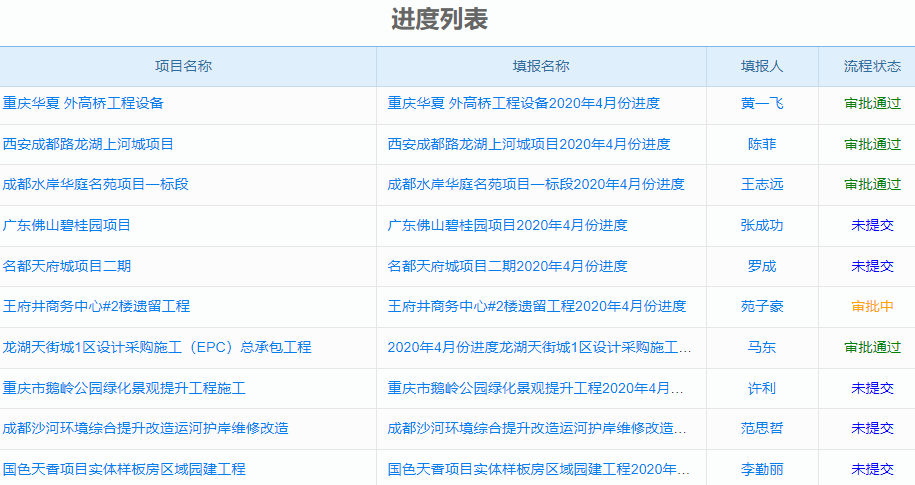Open project 广东佛山碧桂园项目
Image resolution: width=915 pixels, height=485 pixels.
coord(67,225)
